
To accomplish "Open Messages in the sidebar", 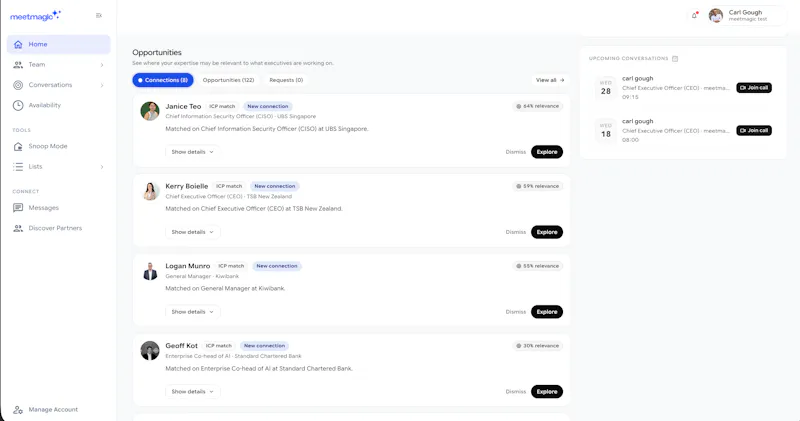I will point(59,208).
